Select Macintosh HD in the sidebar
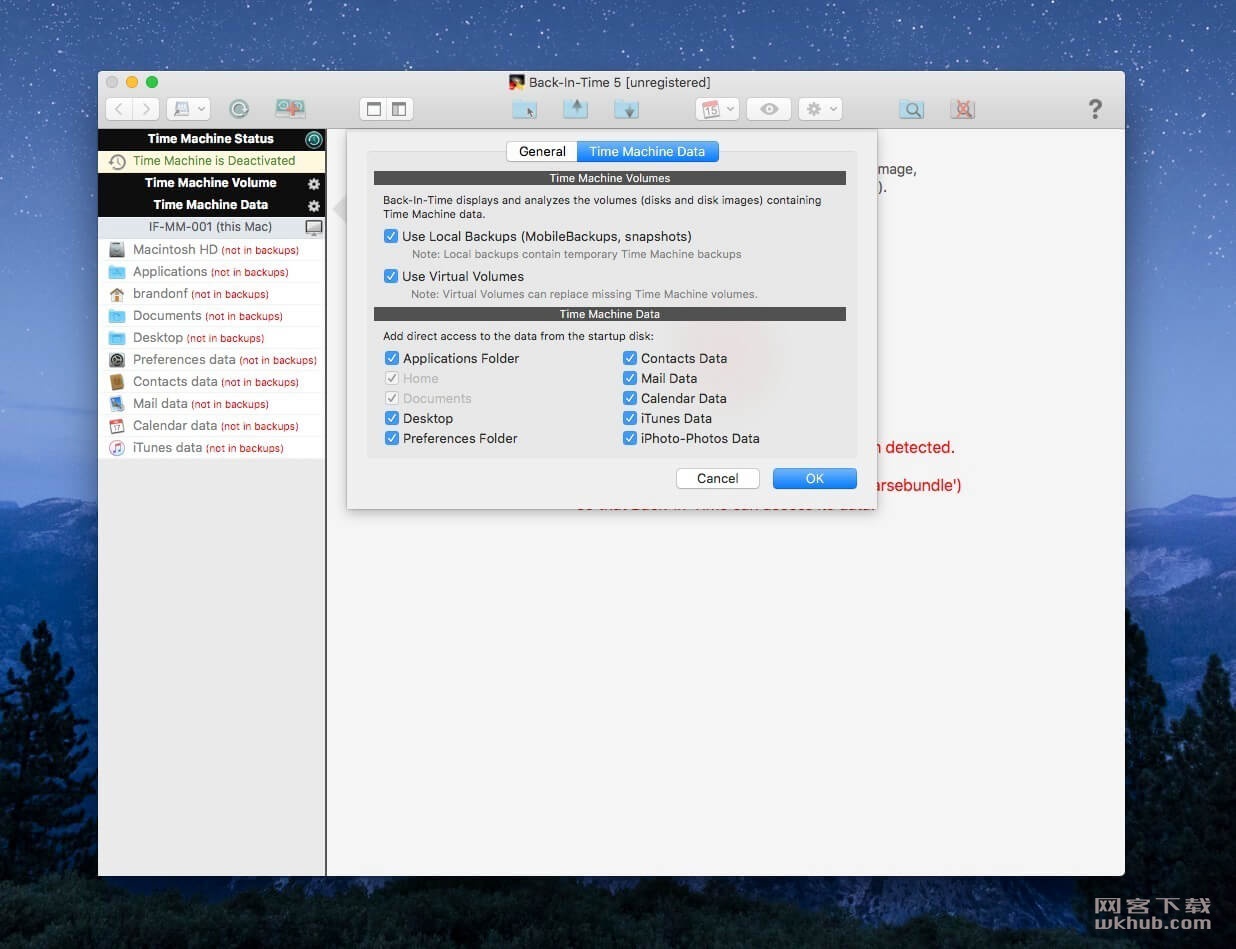1236x949 pixels. point(211,250)
